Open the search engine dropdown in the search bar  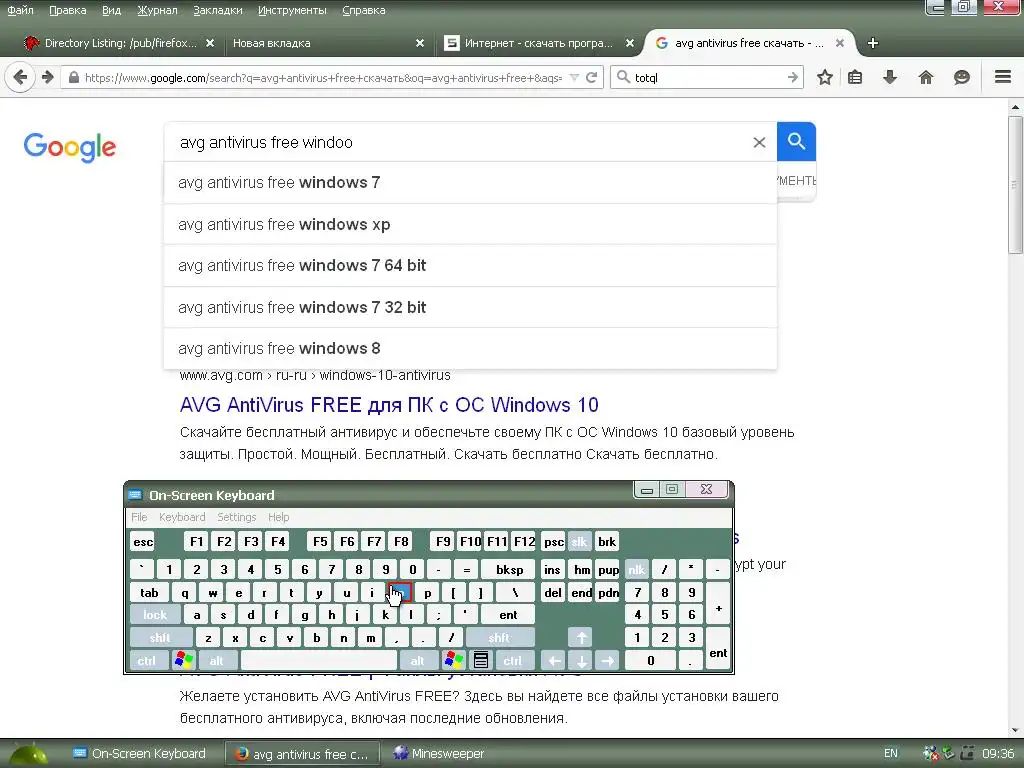(x=624, y=77)
